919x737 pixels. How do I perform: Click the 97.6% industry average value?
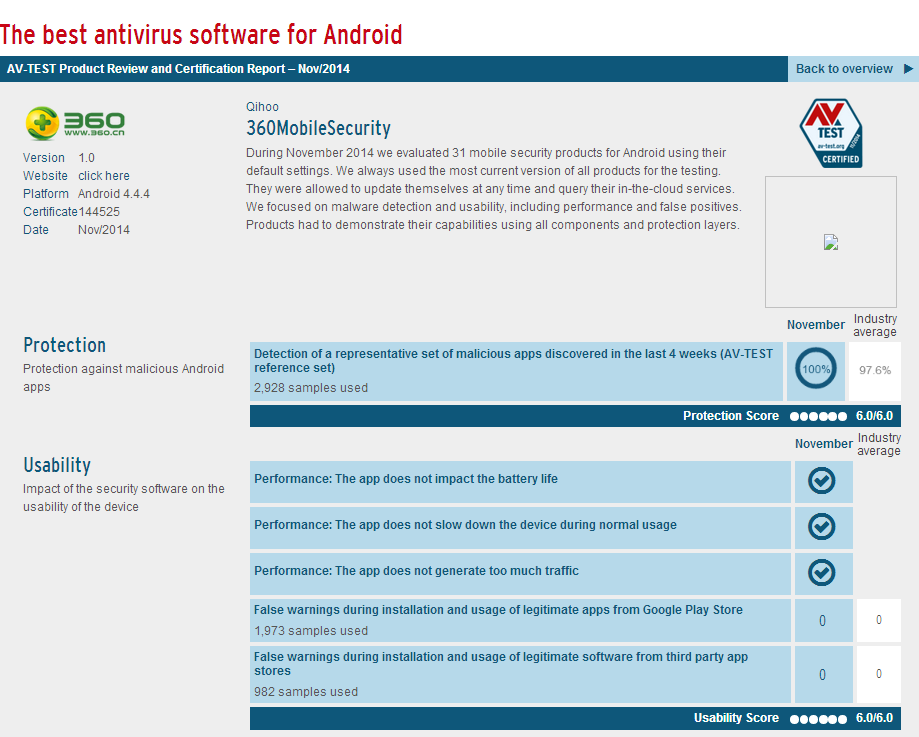click(874, 370)
